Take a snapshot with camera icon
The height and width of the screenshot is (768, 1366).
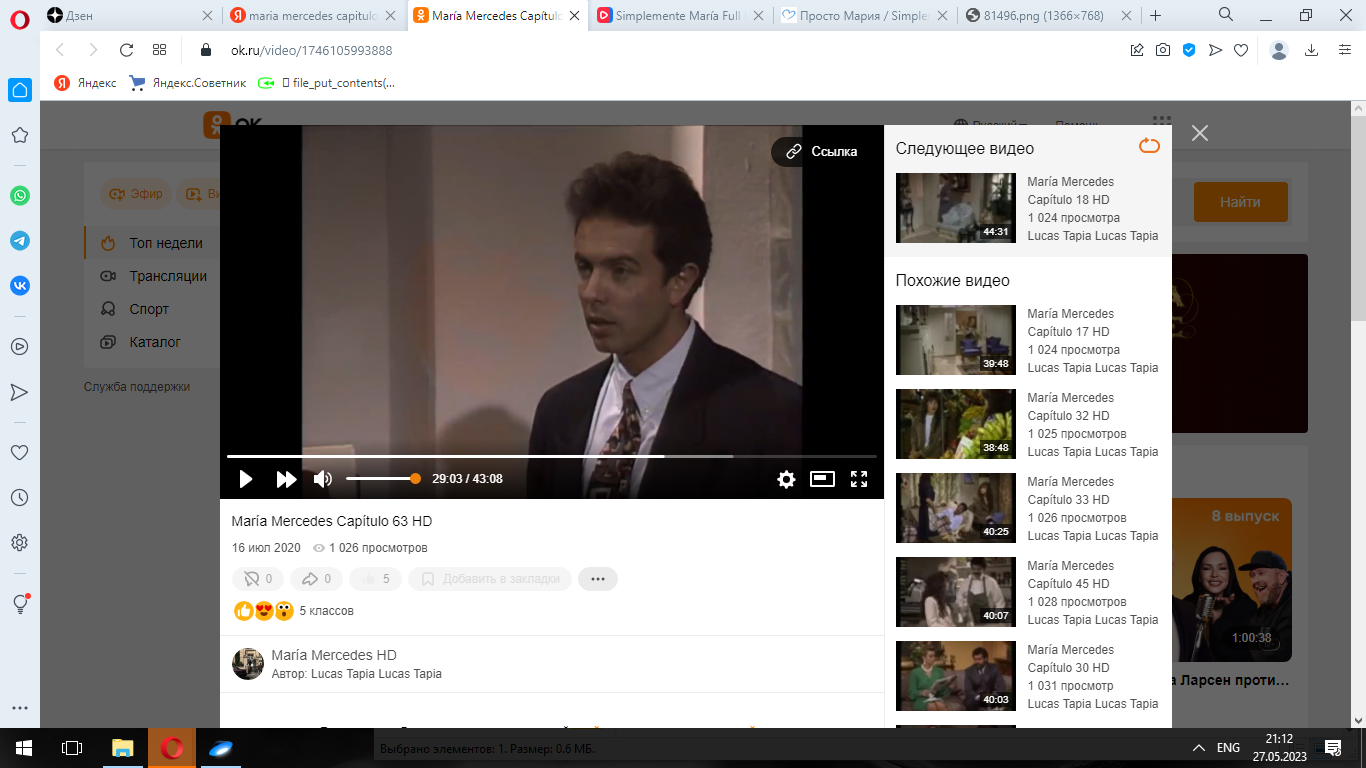pyautogui.click(x=1163, y=50)
